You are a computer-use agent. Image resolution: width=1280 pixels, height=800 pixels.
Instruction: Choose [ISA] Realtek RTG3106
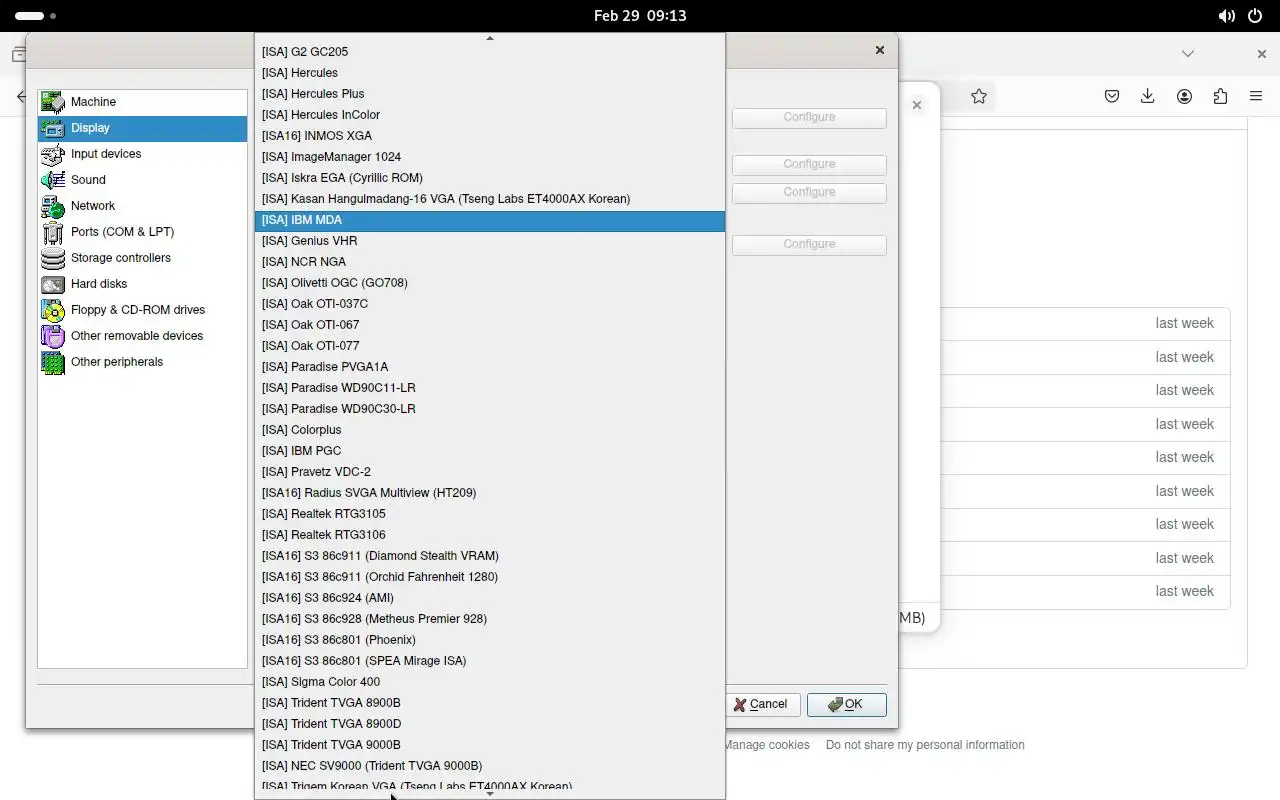tap(490, 535)
